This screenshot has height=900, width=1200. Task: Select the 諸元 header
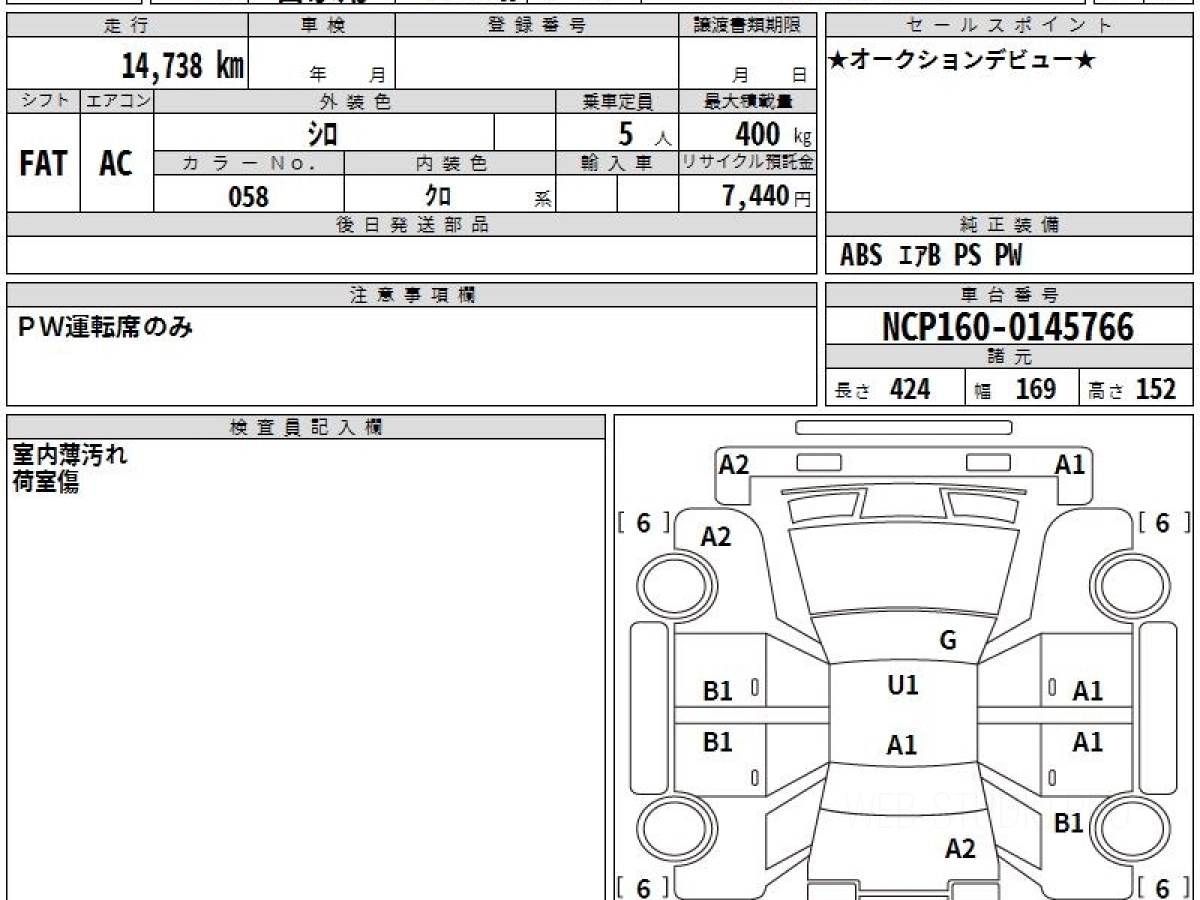pyautogui.click(x=1010, y=357)
